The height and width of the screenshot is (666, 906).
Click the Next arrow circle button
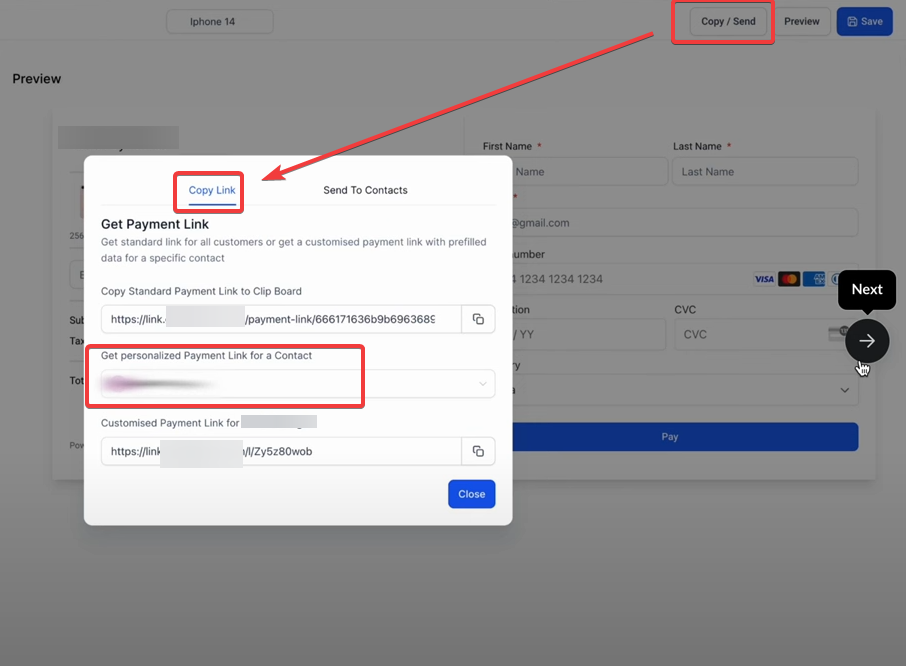point(867,341)
